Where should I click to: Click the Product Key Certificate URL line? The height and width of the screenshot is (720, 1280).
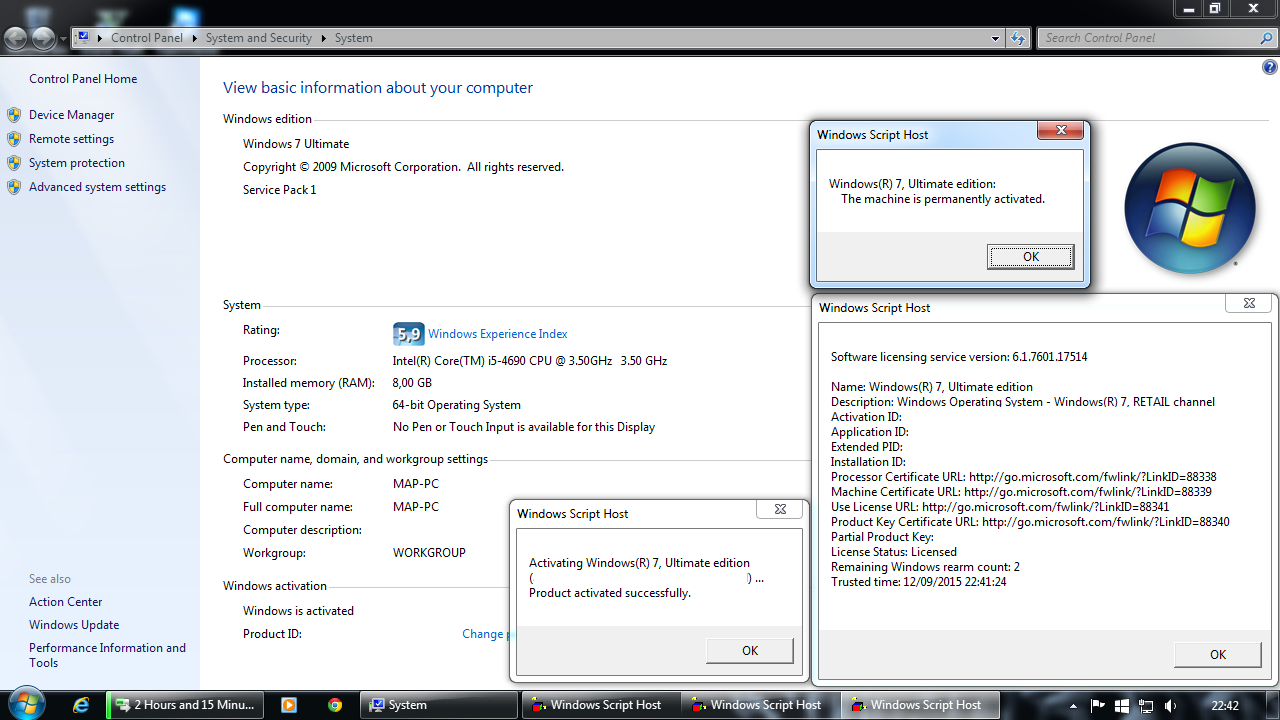tap(1030, 522)
